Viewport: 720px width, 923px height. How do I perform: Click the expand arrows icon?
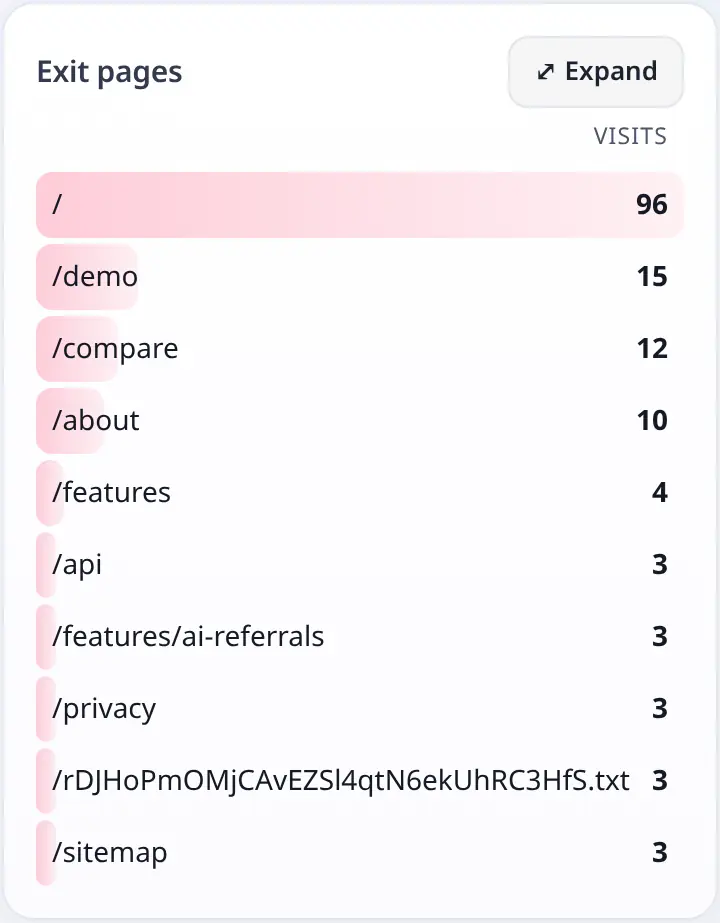[x=545, y=72]
